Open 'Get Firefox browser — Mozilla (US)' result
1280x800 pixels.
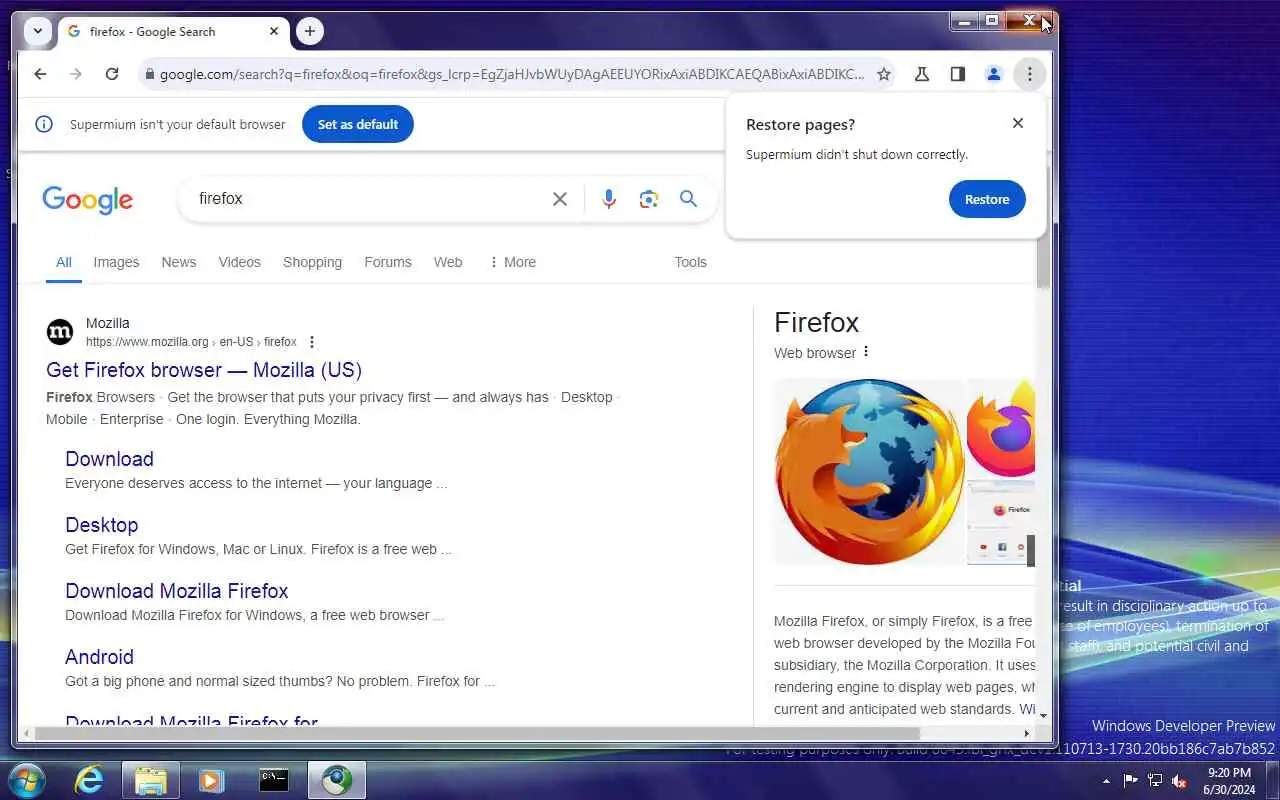pyautogui.click(x=204, y=370)
